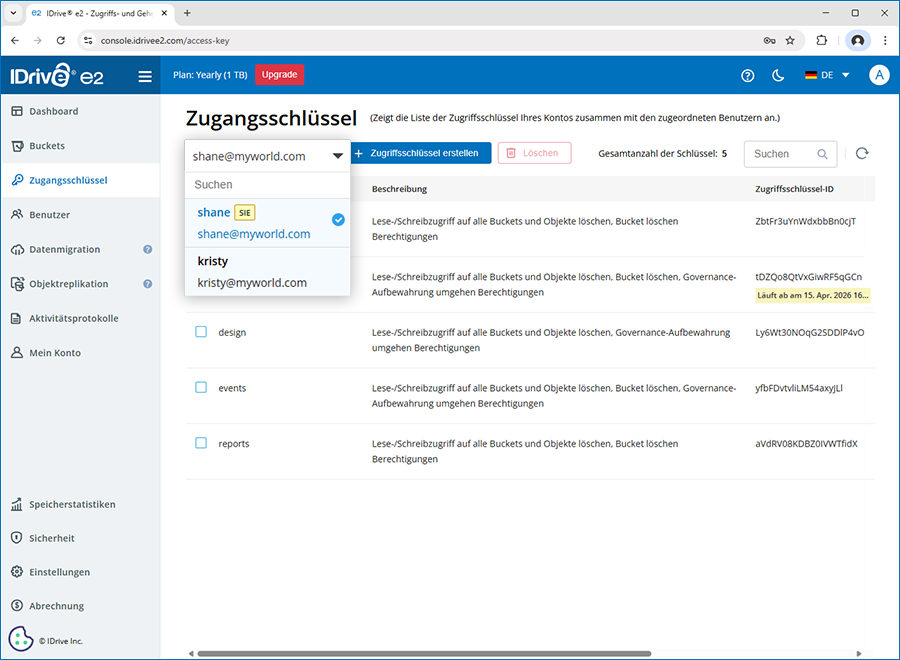Open Benutzer page in sidebar
The height and width of the screenshot is (660, 900).
pos(80,215)
